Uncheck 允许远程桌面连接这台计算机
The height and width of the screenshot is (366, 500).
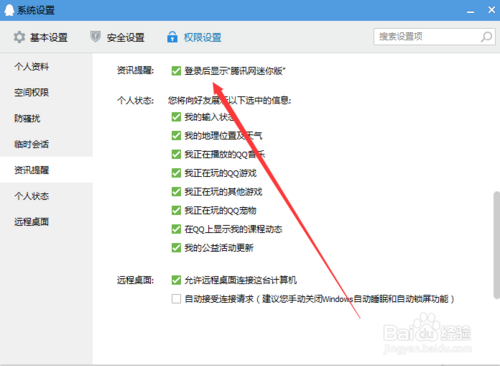pos(176,280)
